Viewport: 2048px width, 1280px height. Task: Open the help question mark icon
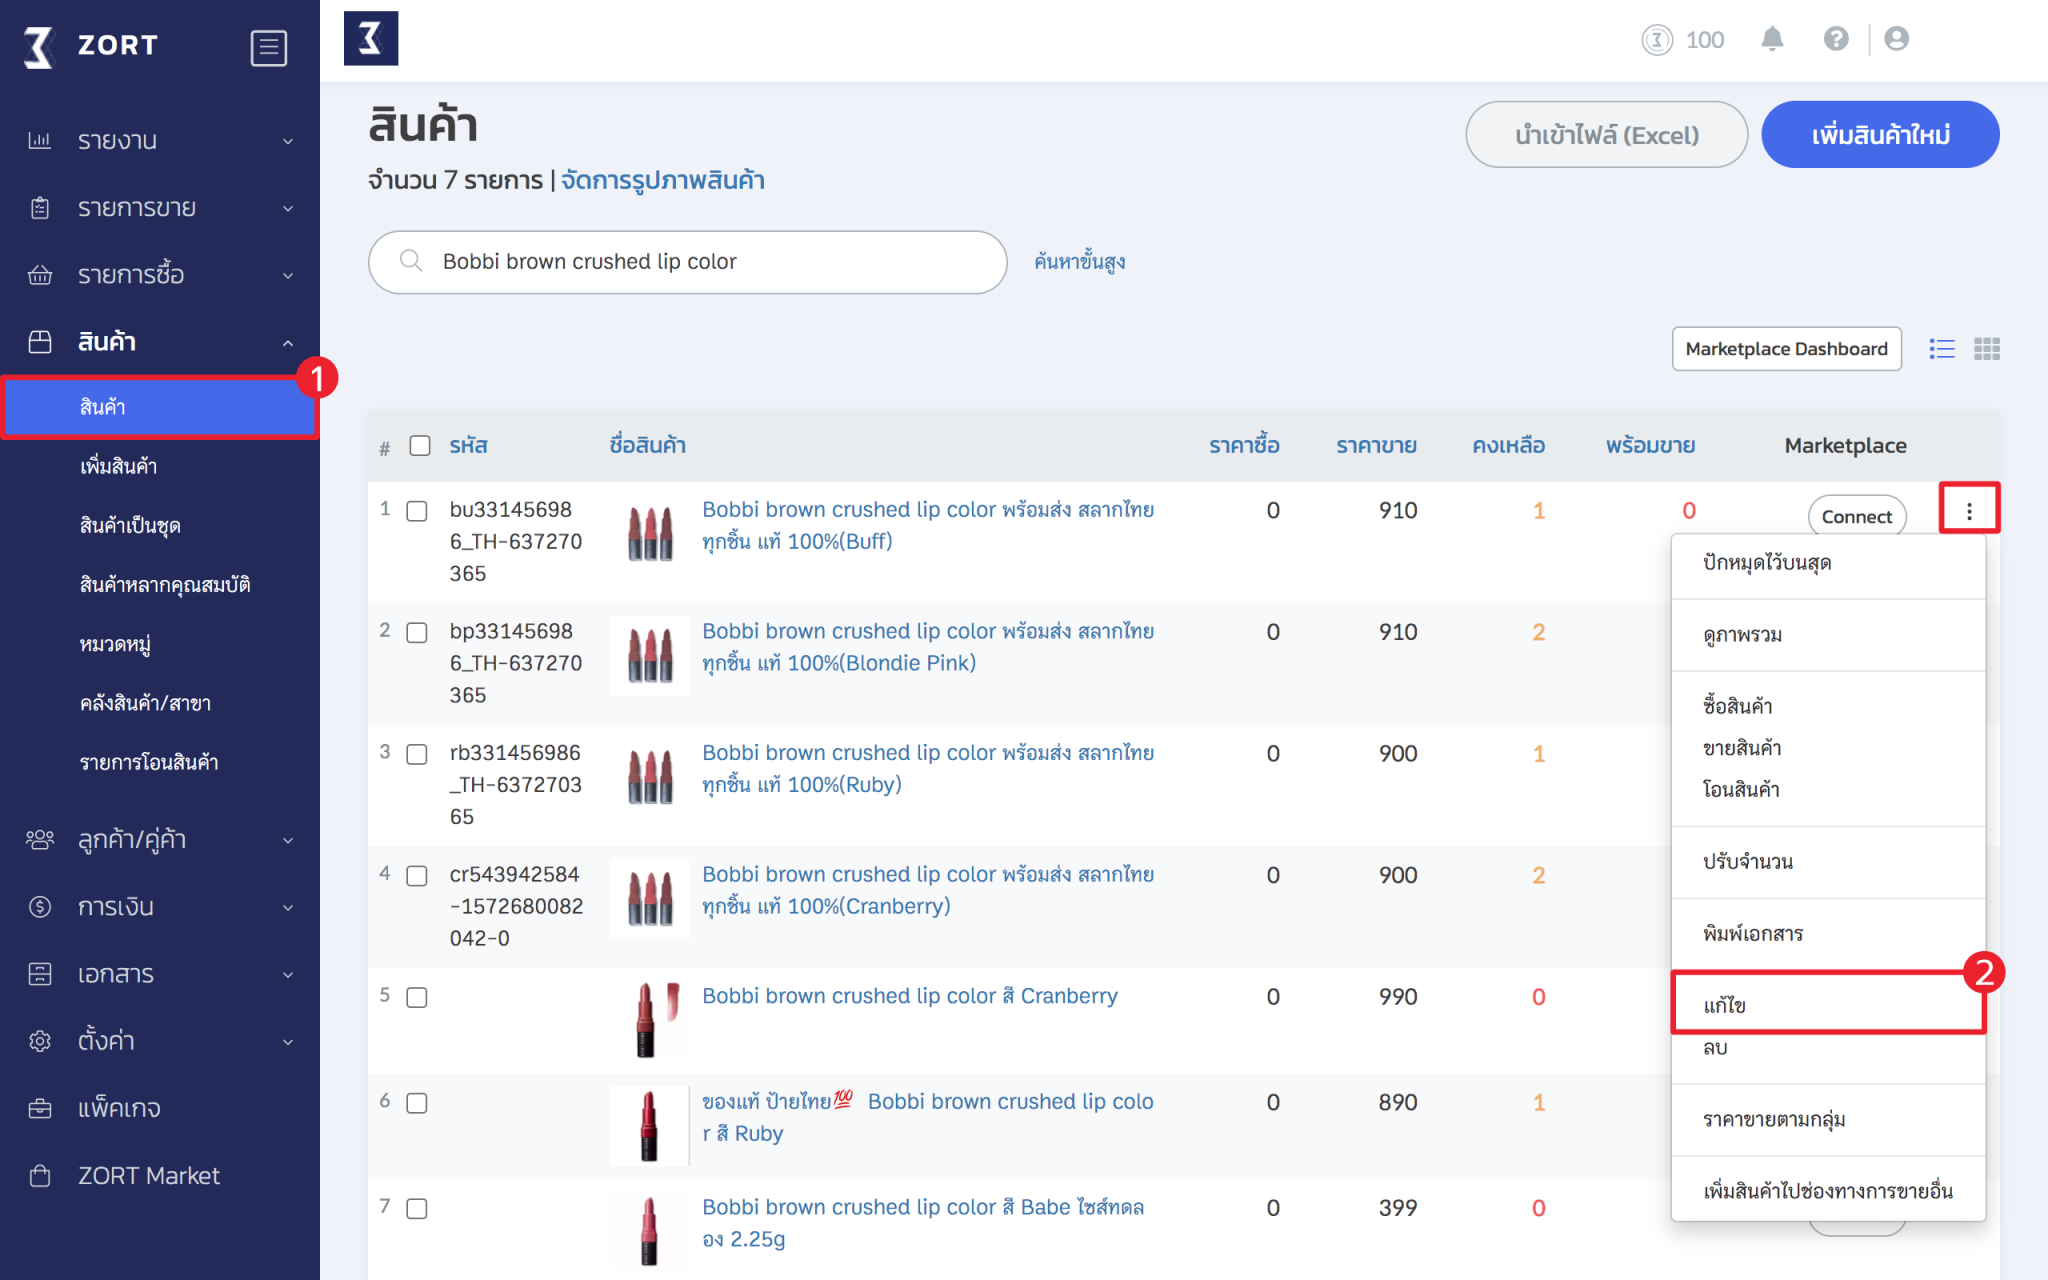click(x=1836, y=39)
